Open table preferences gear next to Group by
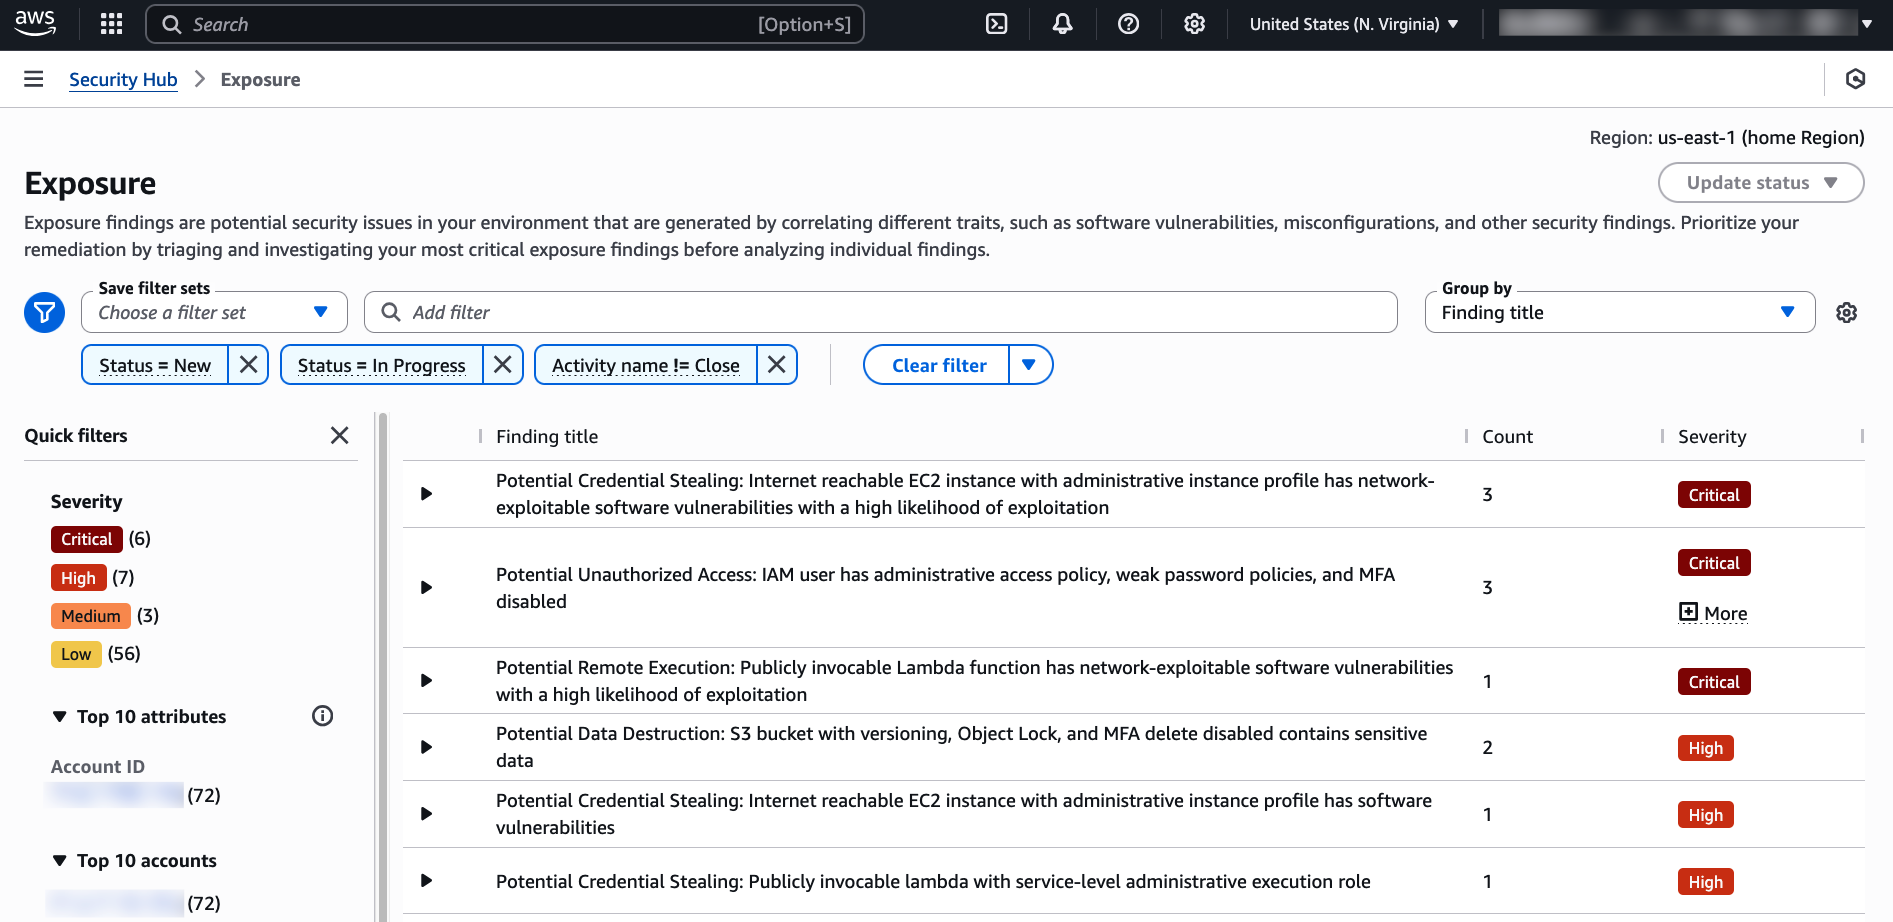 pos(1846,313)
